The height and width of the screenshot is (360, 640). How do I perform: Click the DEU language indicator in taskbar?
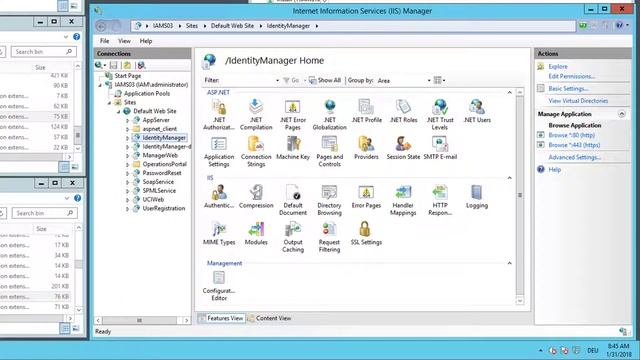593,350
